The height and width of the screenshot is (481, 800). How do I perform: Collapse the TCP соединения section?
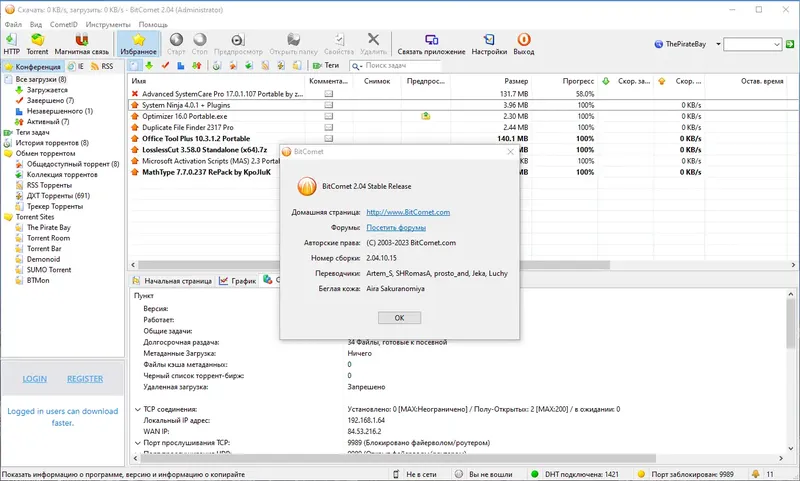point(137,409)
